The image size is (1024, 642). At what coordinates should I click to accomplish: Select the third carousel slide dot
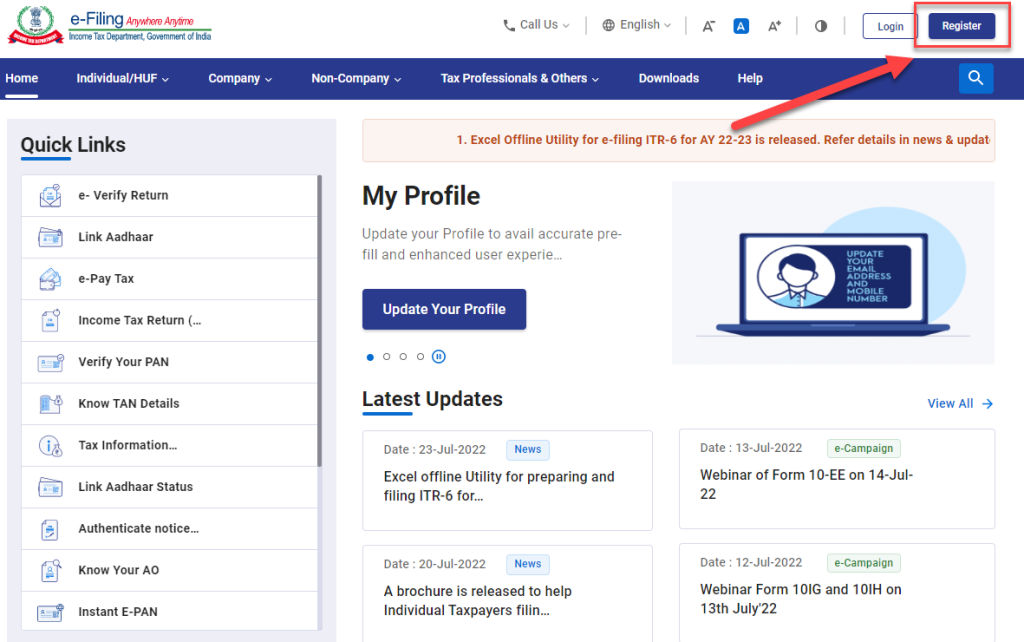[x=403, y=357]
